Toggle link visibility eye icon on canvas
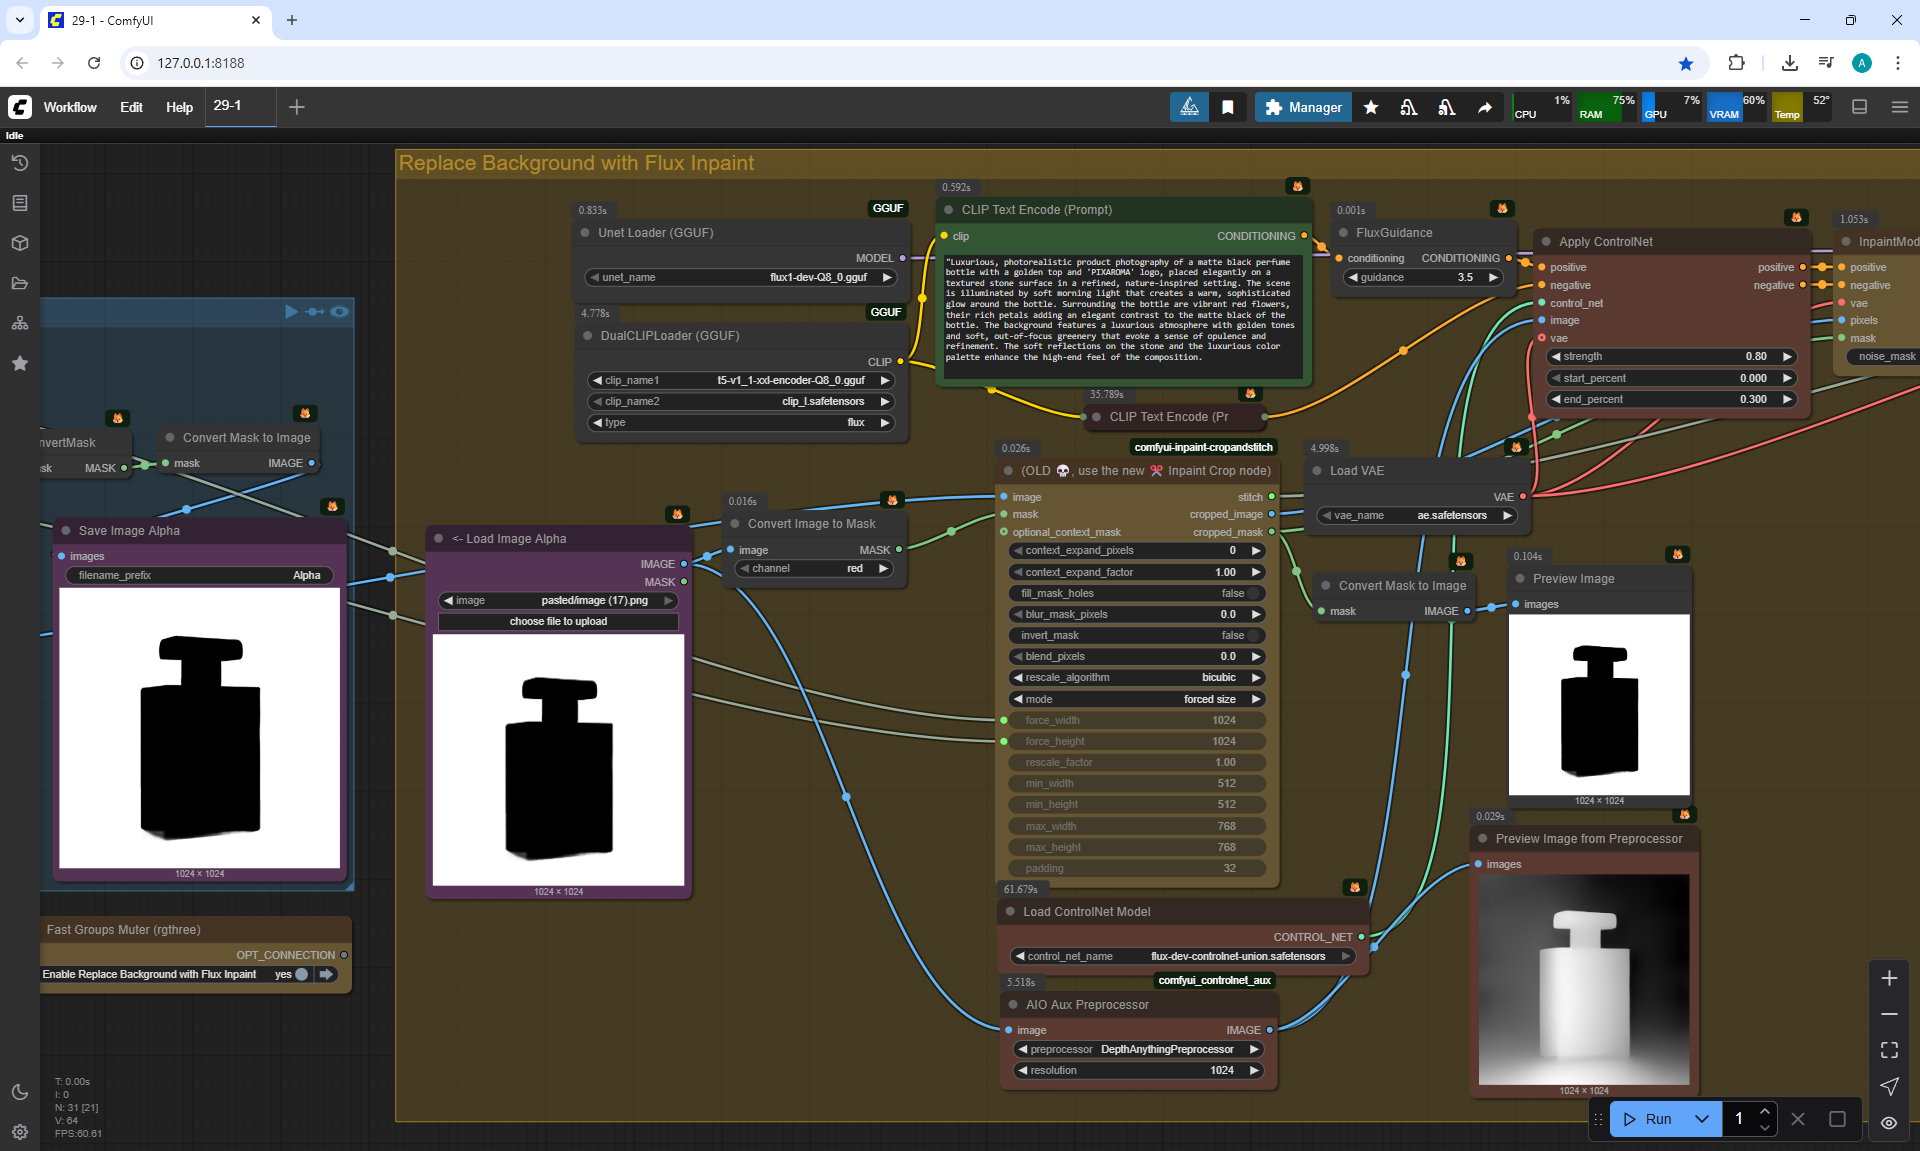 coord(1889,1123)
